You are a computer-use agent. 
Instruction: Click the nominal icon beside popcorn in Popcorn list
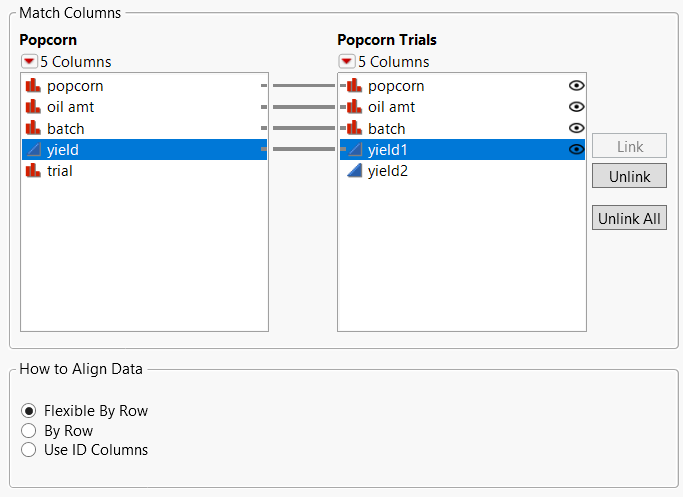tap(33, 86)
